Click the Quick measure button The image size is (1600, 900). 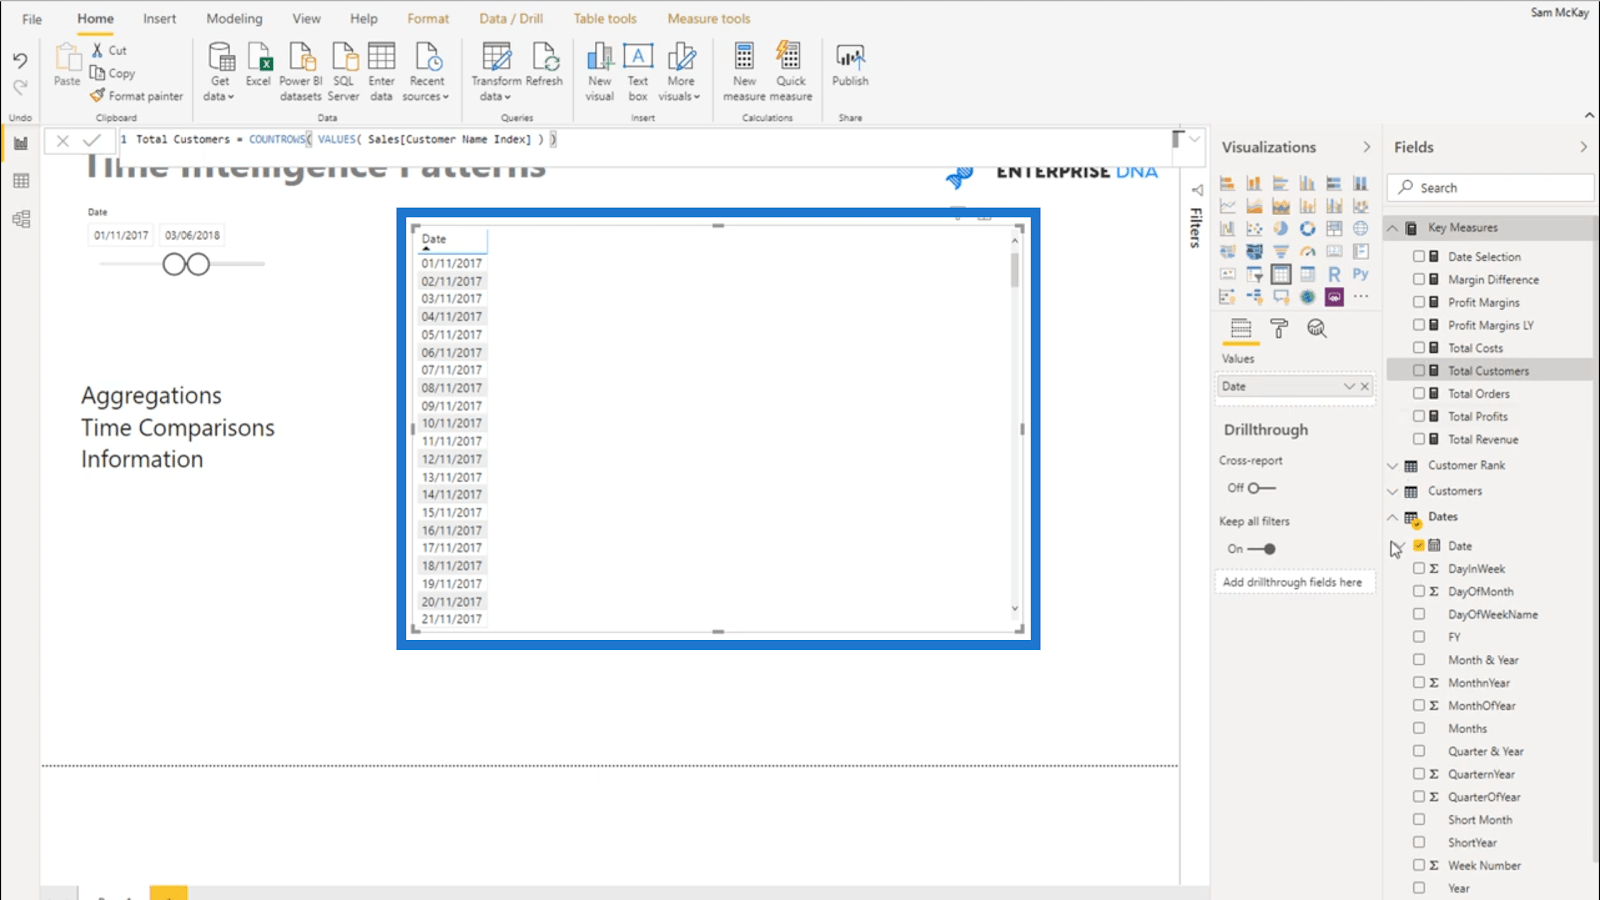coord(790,72)
